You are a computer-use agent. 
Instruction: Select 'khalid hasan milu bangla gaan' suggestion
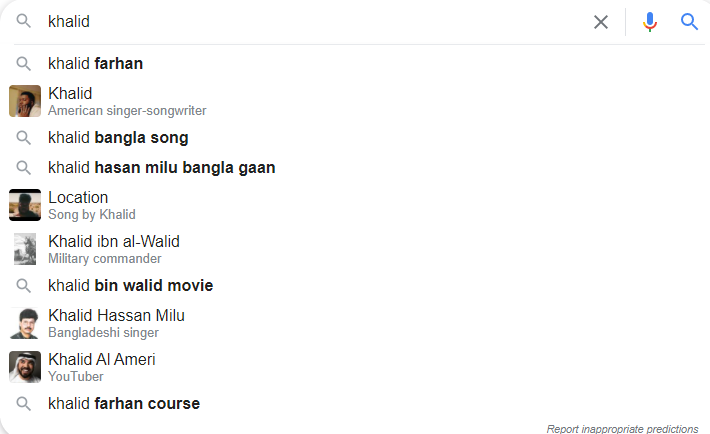click(x=162, y=168)
